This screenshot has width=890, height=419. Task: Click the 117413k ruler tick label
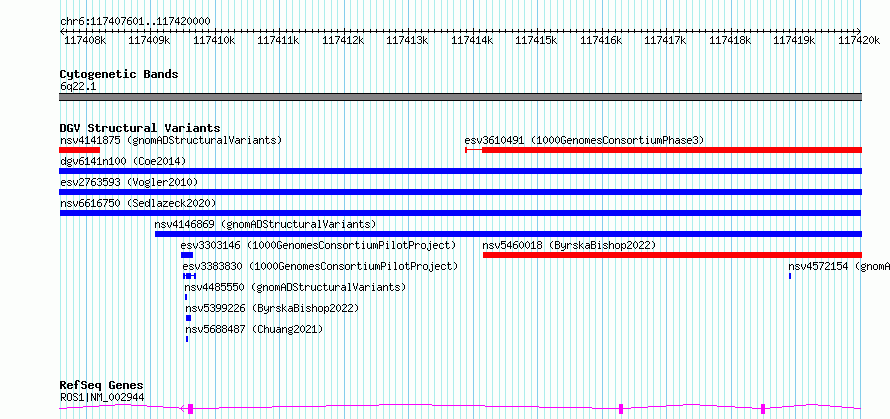pos(407,40)
